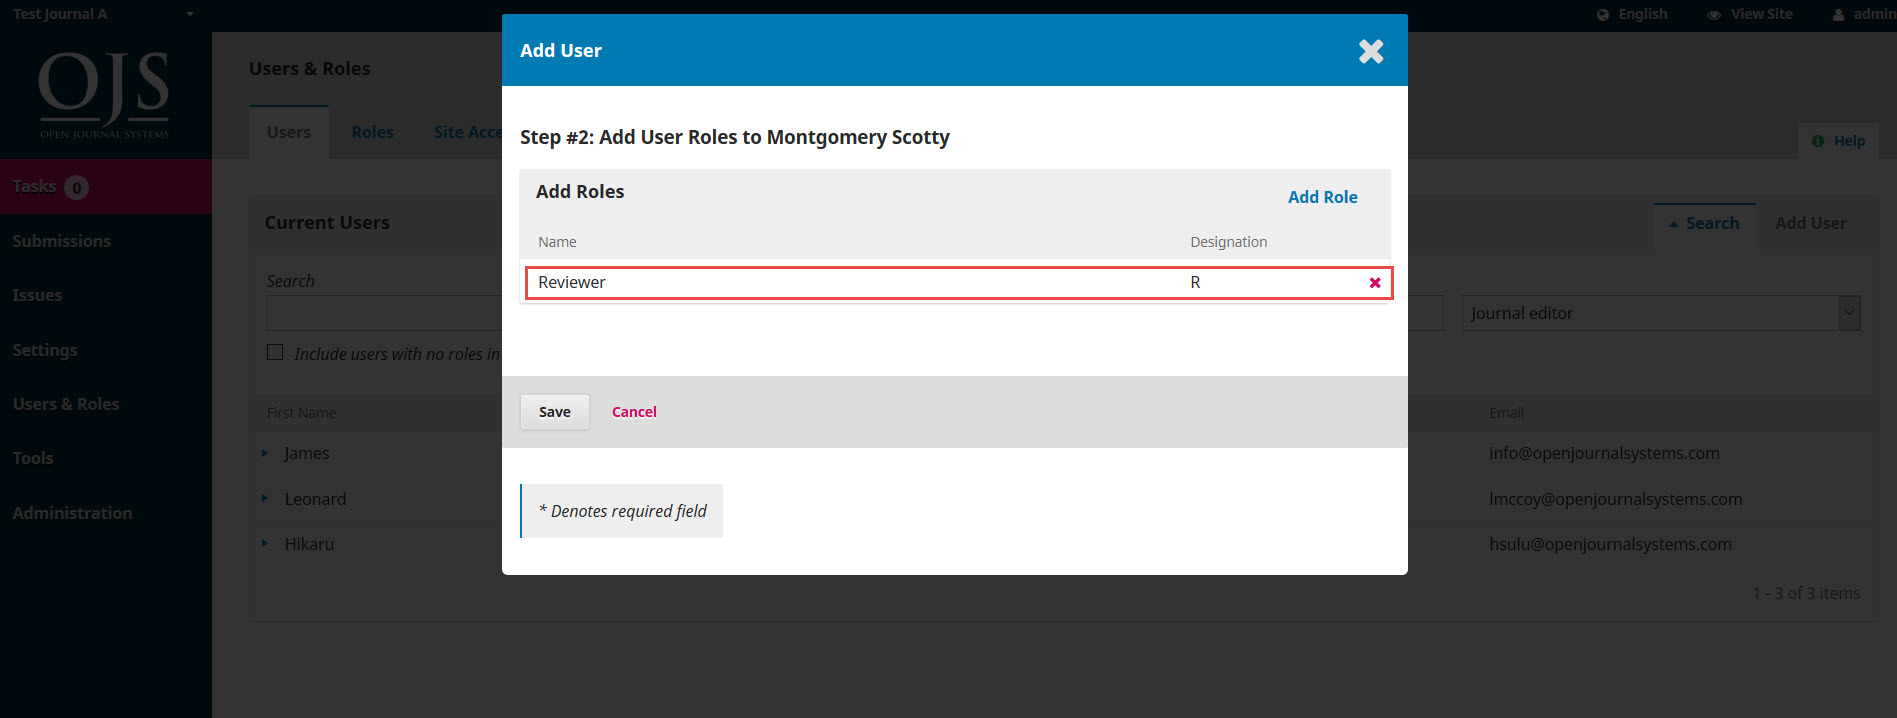Click the Designation column header
This screenshot has width=1897, height=718.
pos(1228,242)
